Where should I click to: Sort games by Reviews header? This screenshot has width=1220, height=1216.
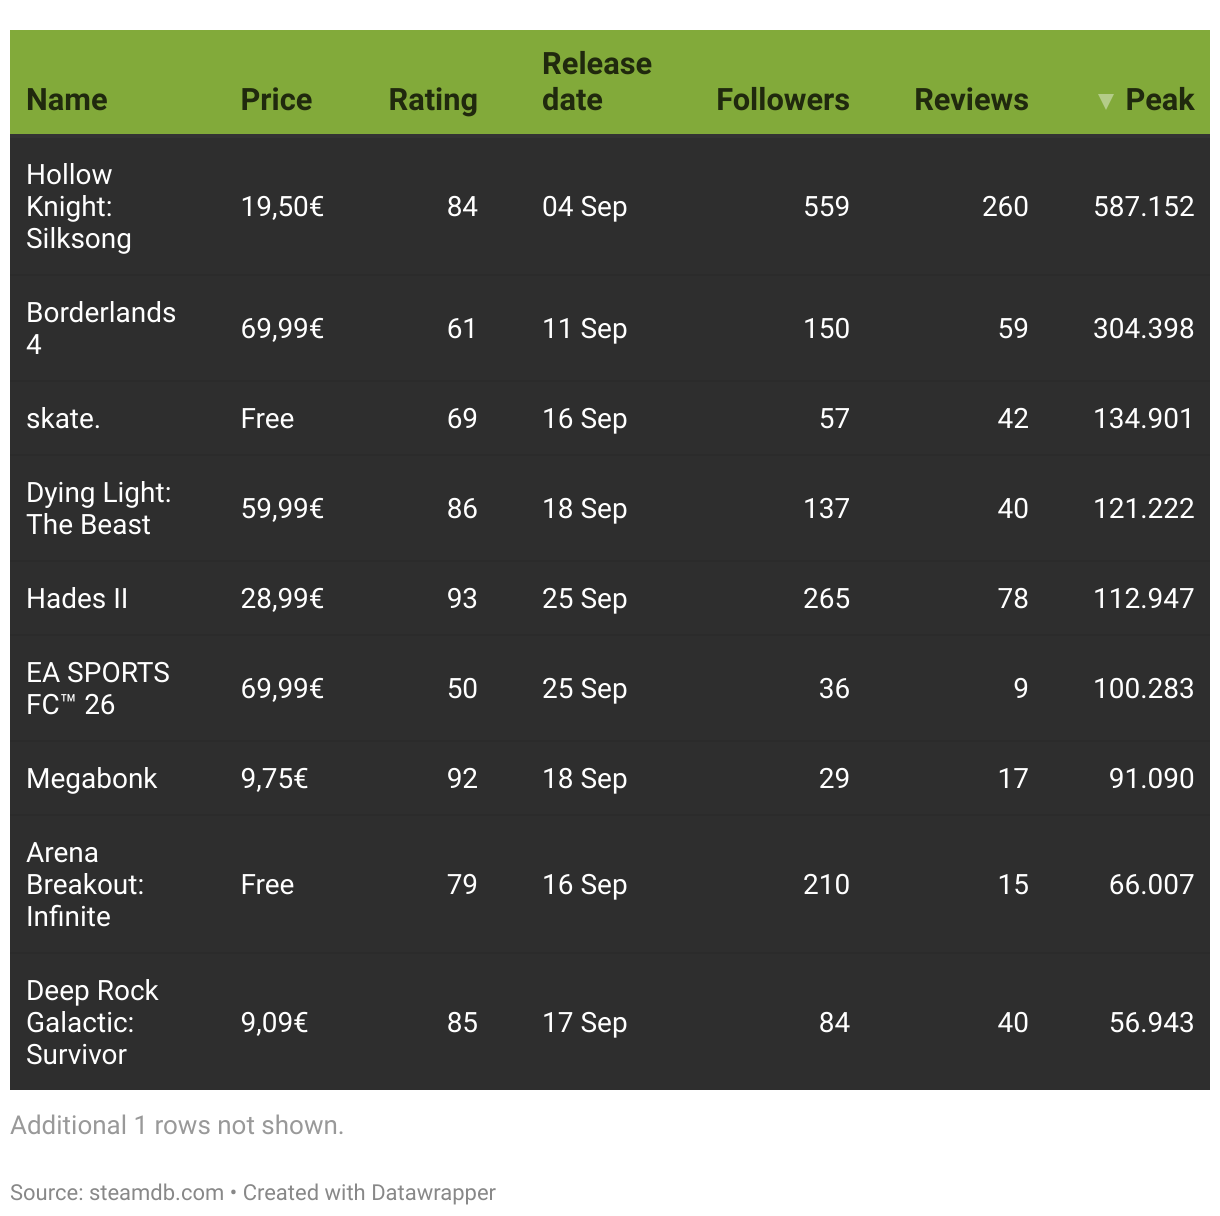pyautogui.click(x=971, y=100)
